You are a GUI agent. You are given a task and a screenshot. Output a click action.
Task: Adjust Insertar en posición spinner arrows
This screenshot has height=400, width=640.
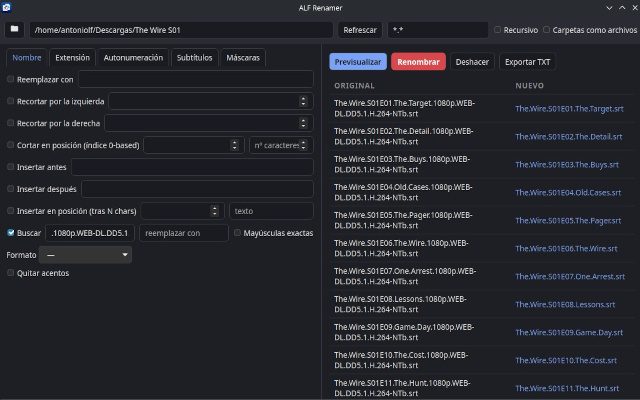click(214, 211)
